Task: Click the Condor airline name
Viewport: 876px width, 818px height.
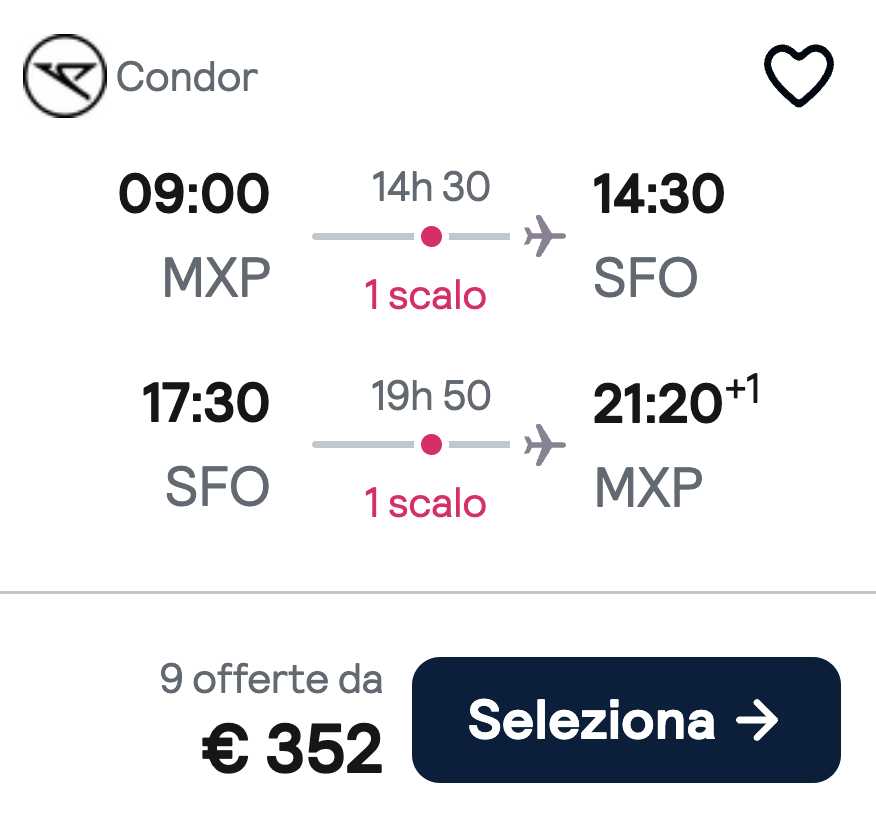Action: pos(187,77)
